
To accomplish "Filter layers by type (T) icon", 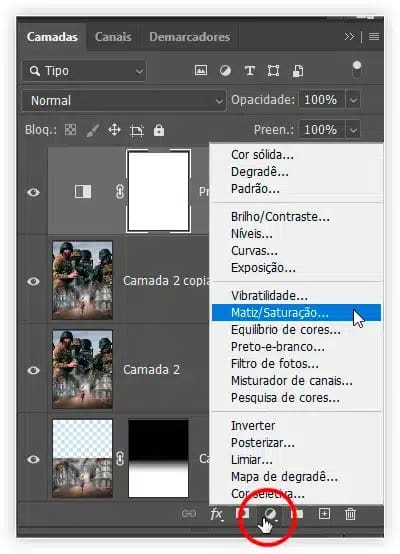I will (x=249, y=71).
